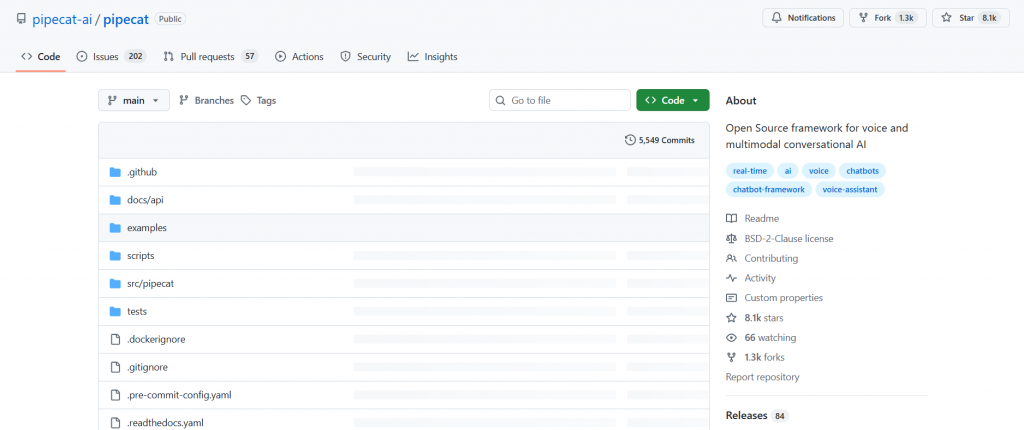View 66 watching list
This screenshot has width=1024, height=430.
tap(770, 338)
